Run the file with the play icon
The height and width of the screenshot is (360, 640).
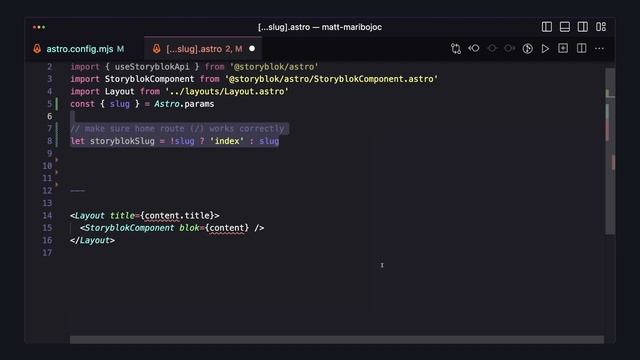click(545, 49)
